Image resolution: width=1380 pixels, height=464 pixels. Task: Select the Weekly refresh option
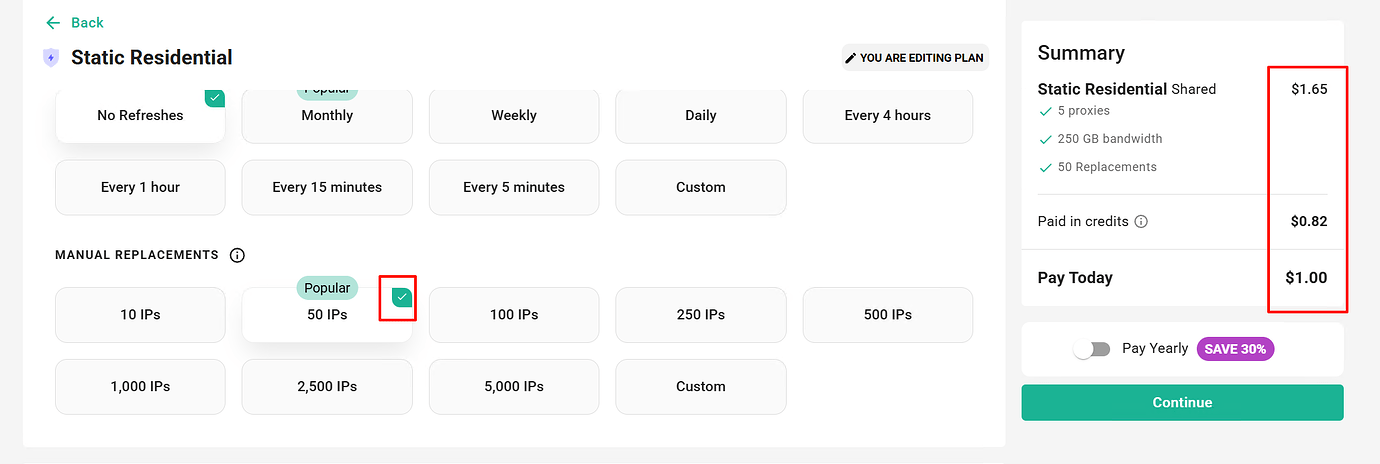point(514,116)
